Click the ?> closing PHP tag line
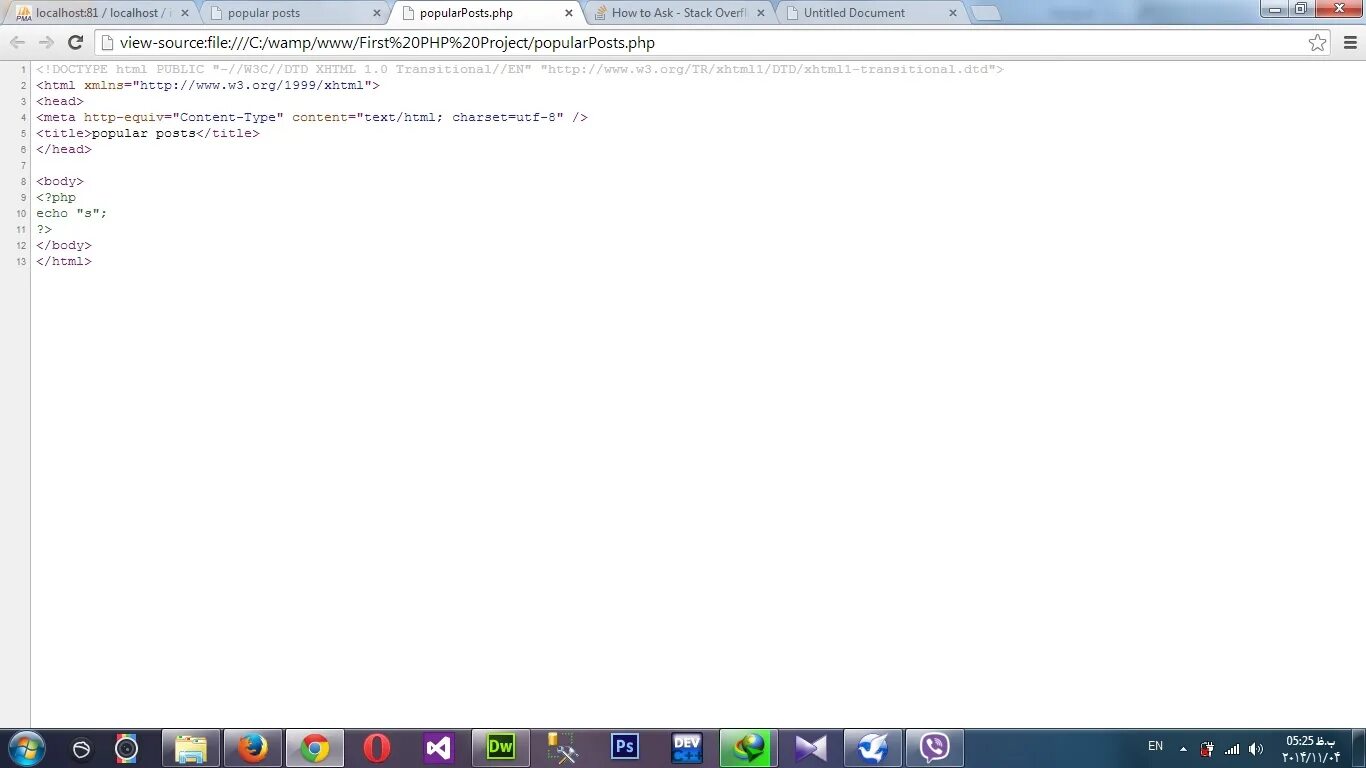 (x=44, y=229)
